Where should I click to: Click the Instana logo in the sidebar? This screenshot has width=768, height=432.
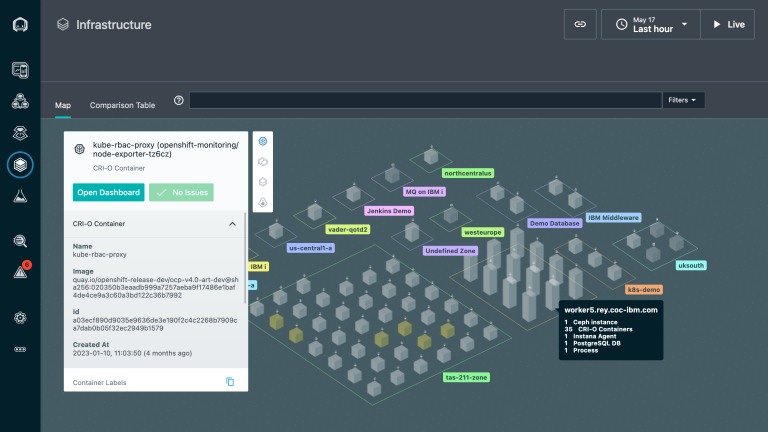[x=20, y=24]
